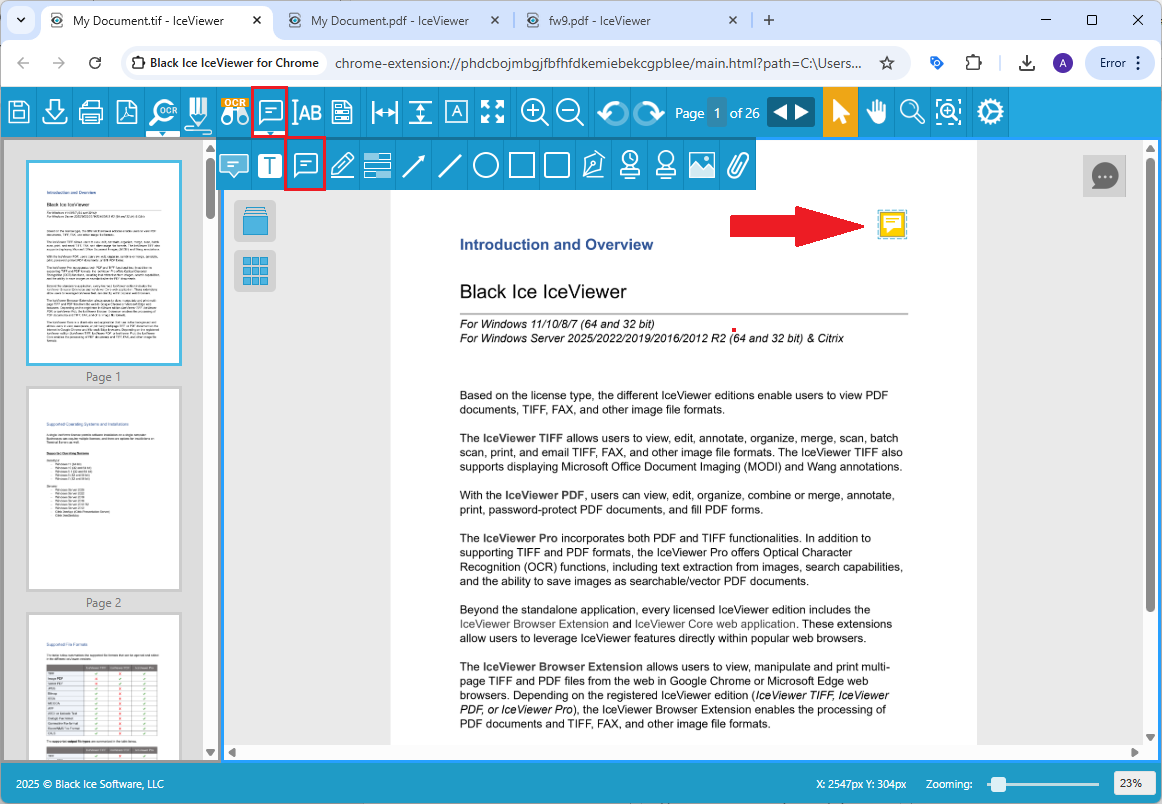Screen dimensions: 1162x804
Task: Select the rubber stamp annotation tool
Action: [665, 165]
